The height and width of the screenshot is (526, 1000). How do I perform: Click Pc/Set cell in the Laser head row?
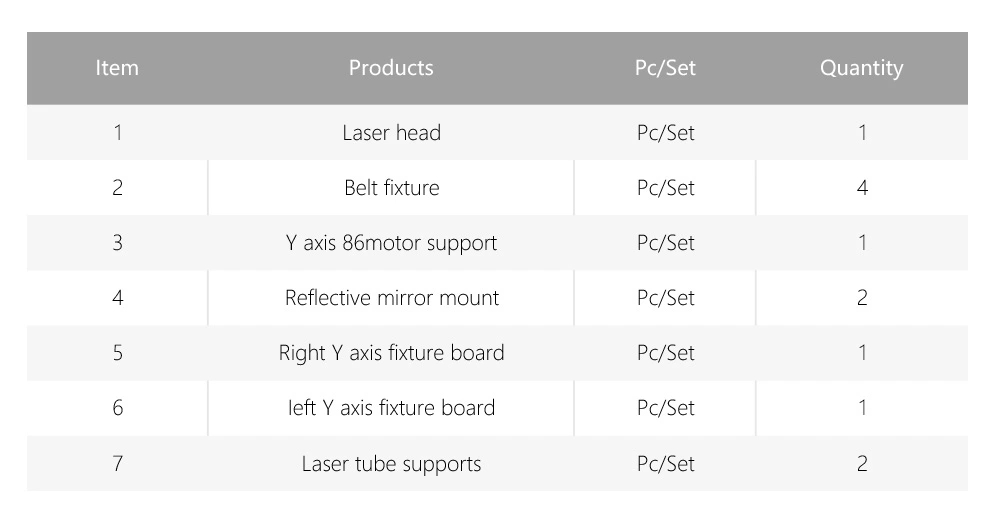pyautogui.click(x=665, y=132)
